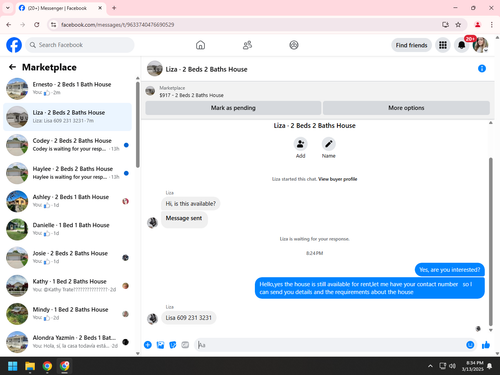Show hidden system tray icons
500x375 pixels.
(x=430, y=366)
